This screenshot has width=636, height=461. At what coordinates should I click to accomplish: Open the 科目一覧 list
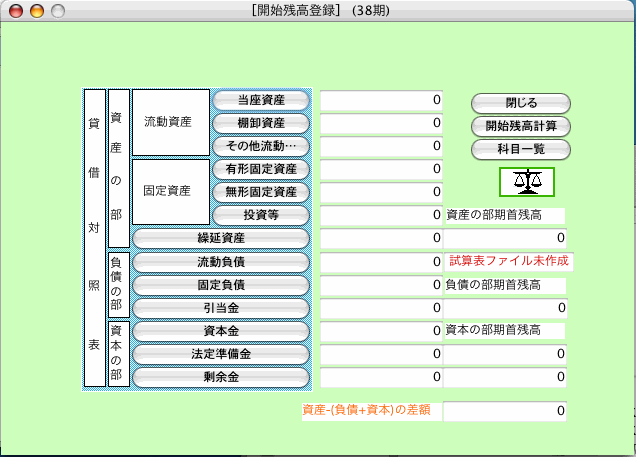[520, 148]
